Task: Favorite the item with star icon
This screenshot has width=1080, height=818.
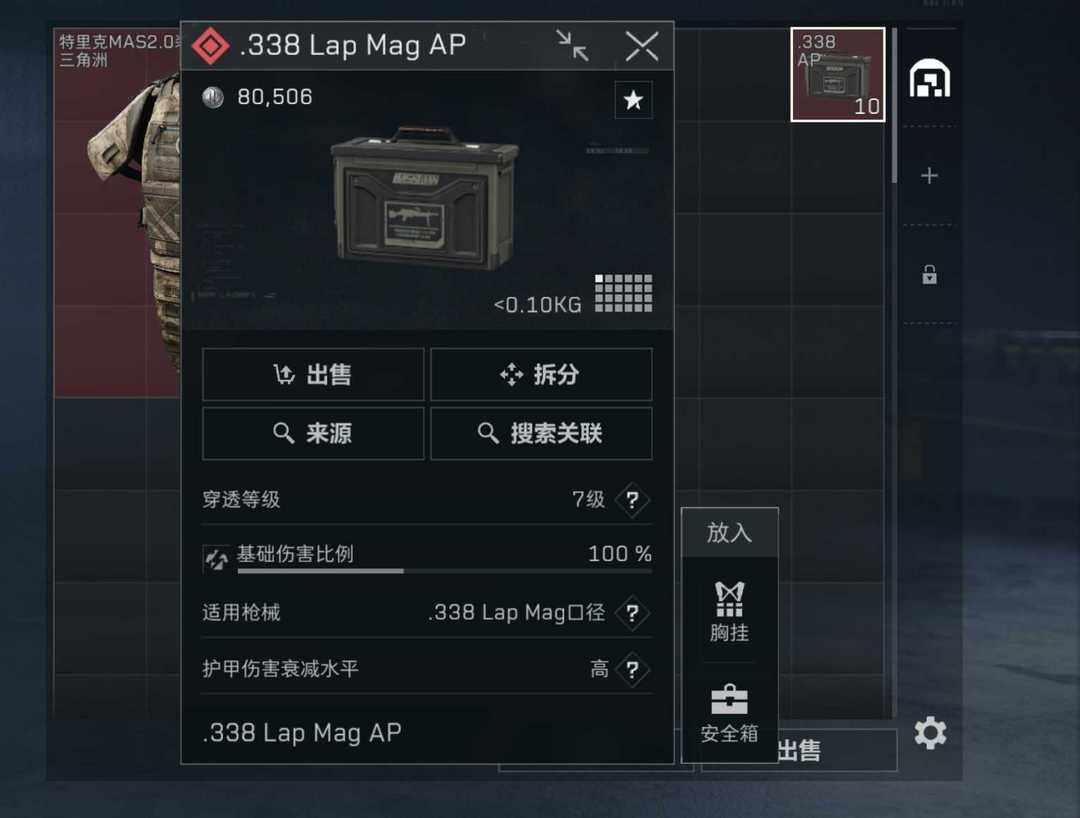Action: point(633,101)
